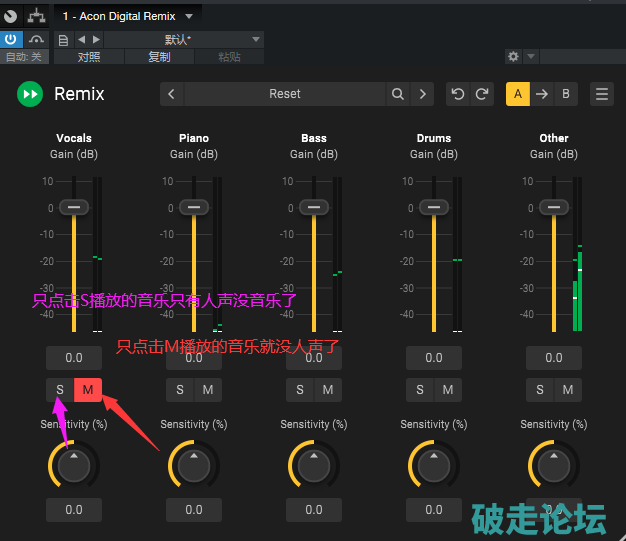Click the redo arrow icon

482,94
